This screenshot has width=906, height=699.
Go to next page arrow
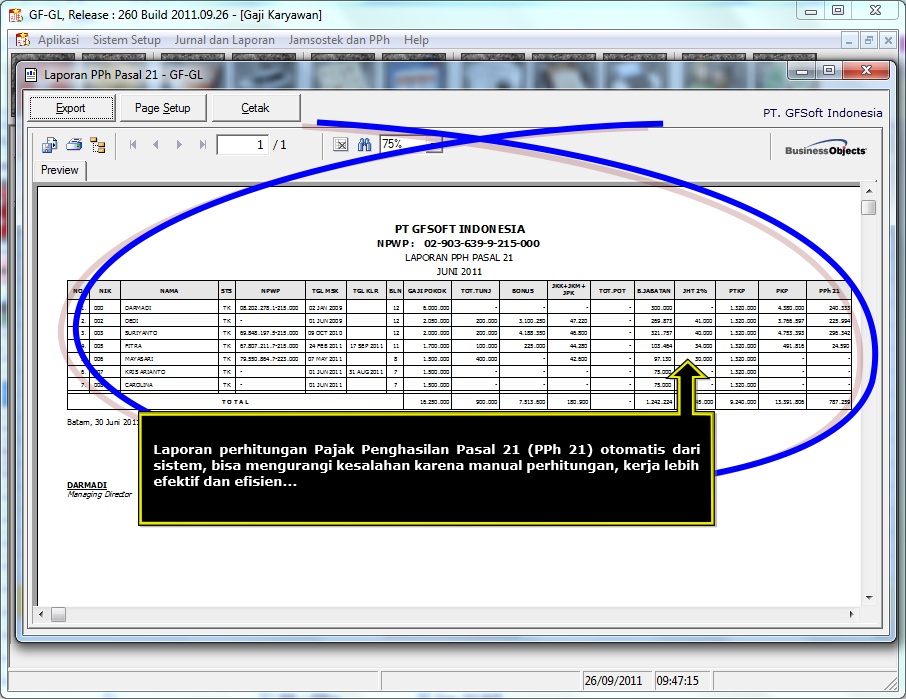pyautogui.click(x=179, y=144)
